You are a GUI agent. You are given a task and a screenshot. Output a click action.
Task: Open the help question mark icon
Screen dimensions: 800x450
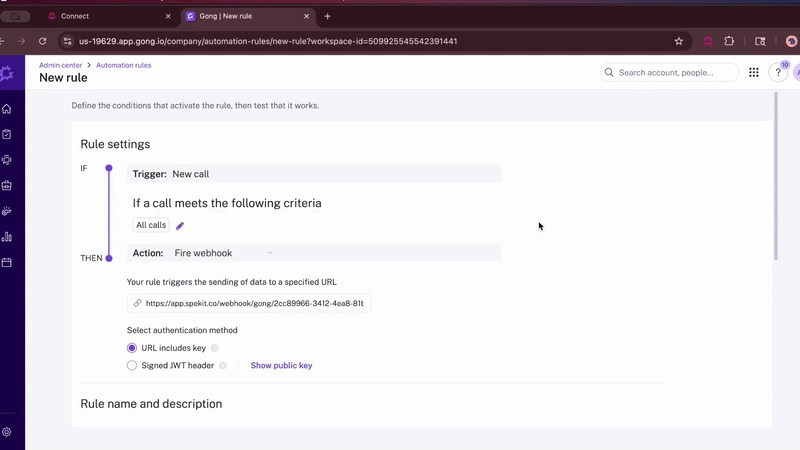pos(778,73)
